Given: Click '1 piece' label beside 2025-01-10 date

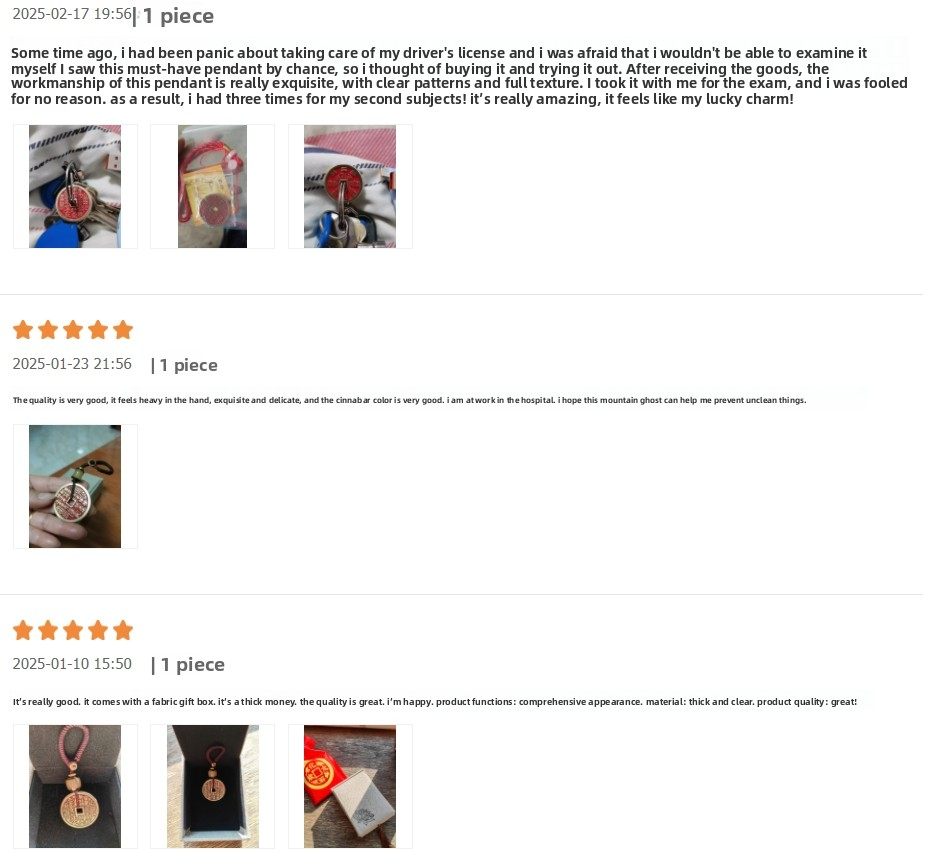Looking at the screenshot, I should tap(188, 665).
